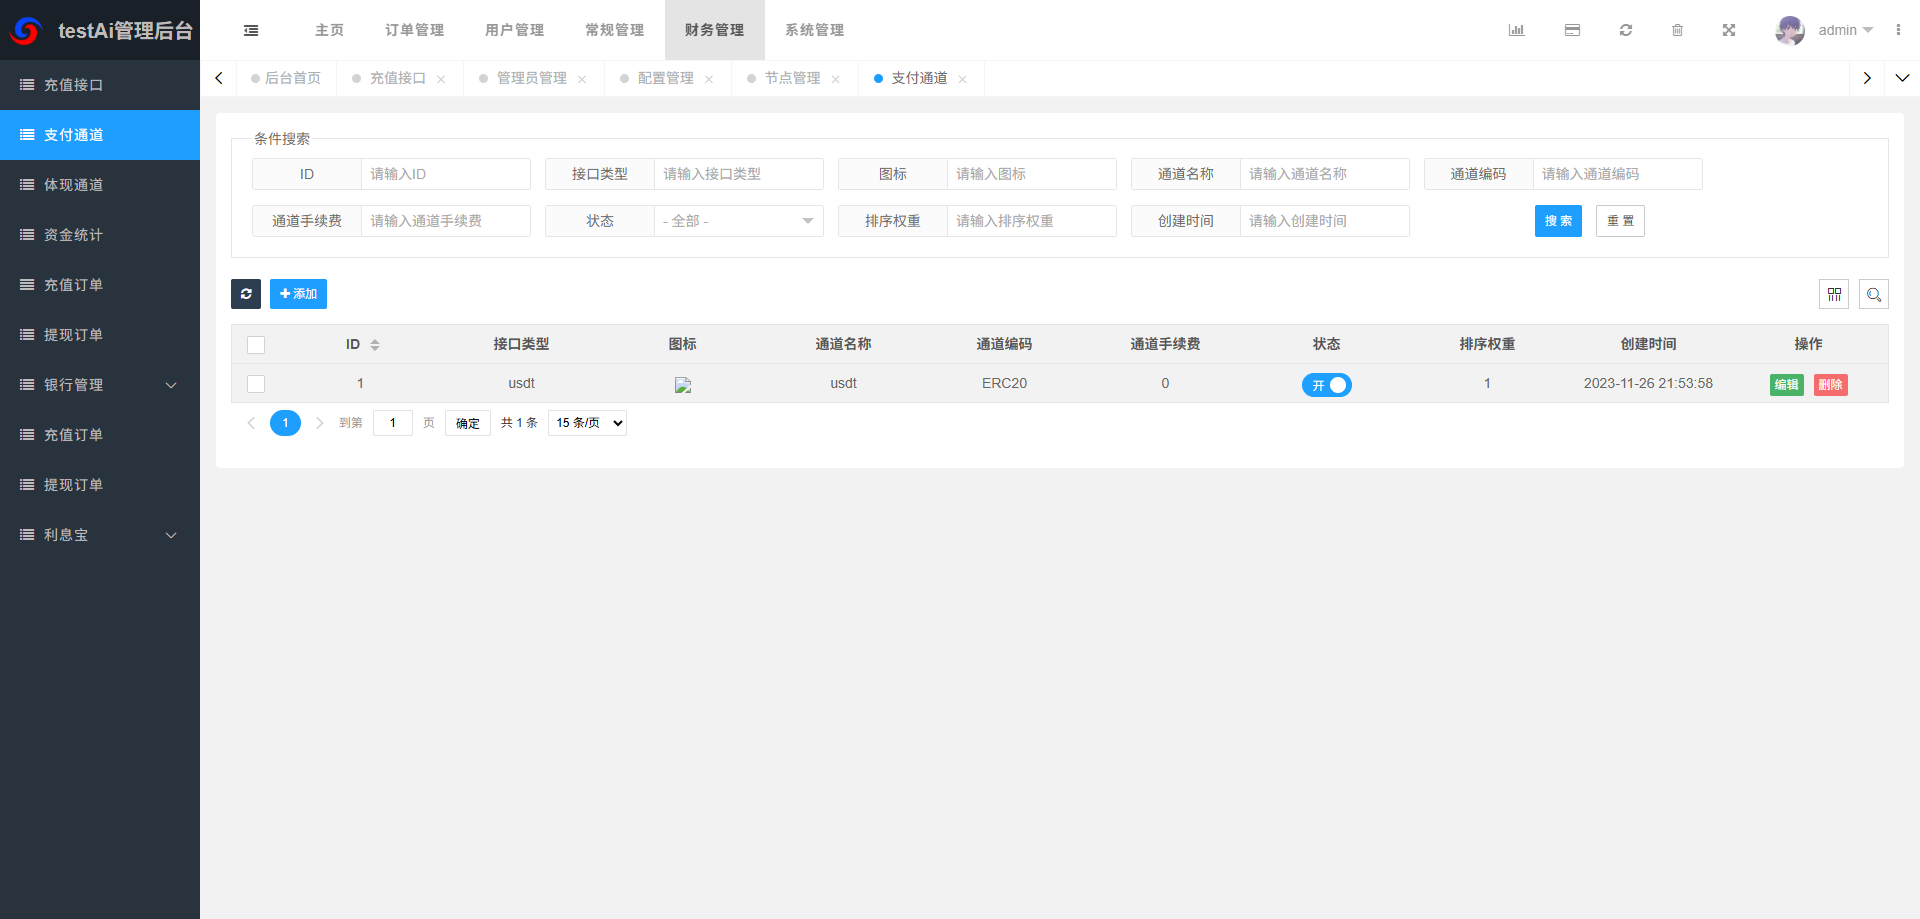The height and width of the screenshot is (919, 1920).
Task: Open the 配置管理 tab
Action: pos(665,77)
